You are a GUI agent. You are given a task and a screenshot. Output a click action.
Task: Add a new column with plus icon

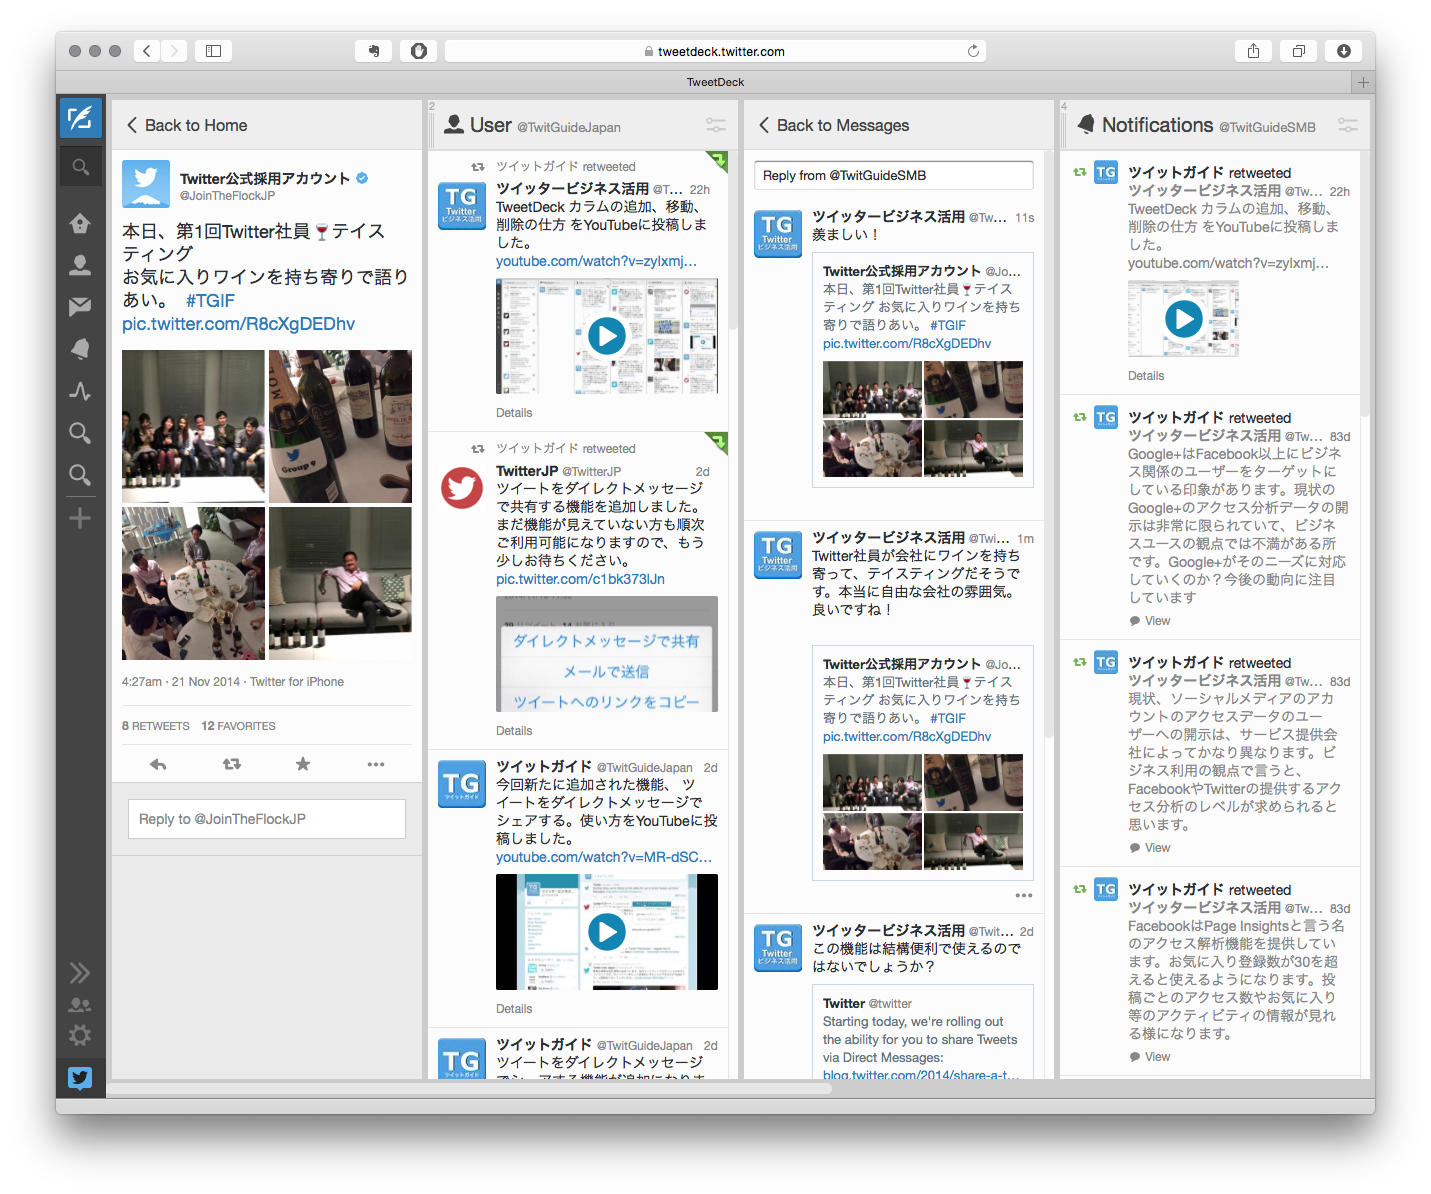click(80, 518)
